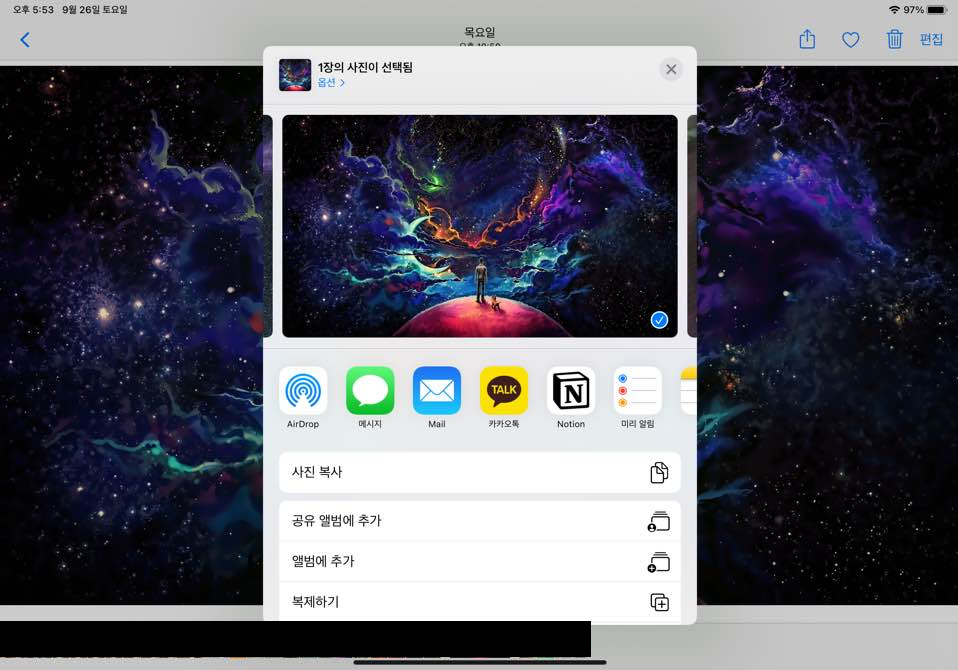958x670 pixels.
Task: Choose 사진 복사 action
Action: [480, 472]
